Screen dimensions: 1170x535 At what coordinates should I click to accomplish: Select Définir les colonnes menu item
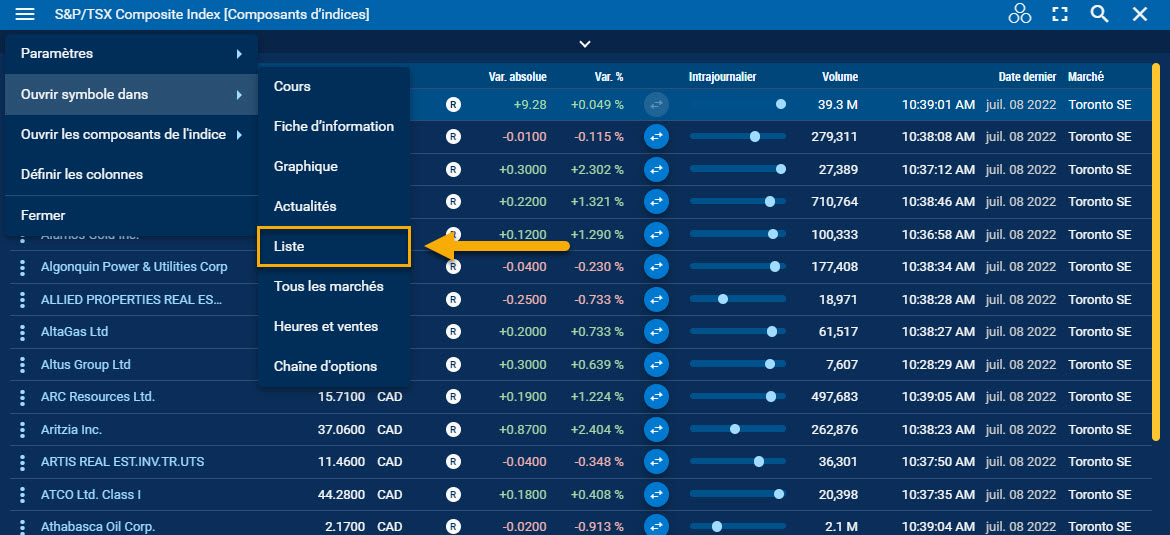82,174
